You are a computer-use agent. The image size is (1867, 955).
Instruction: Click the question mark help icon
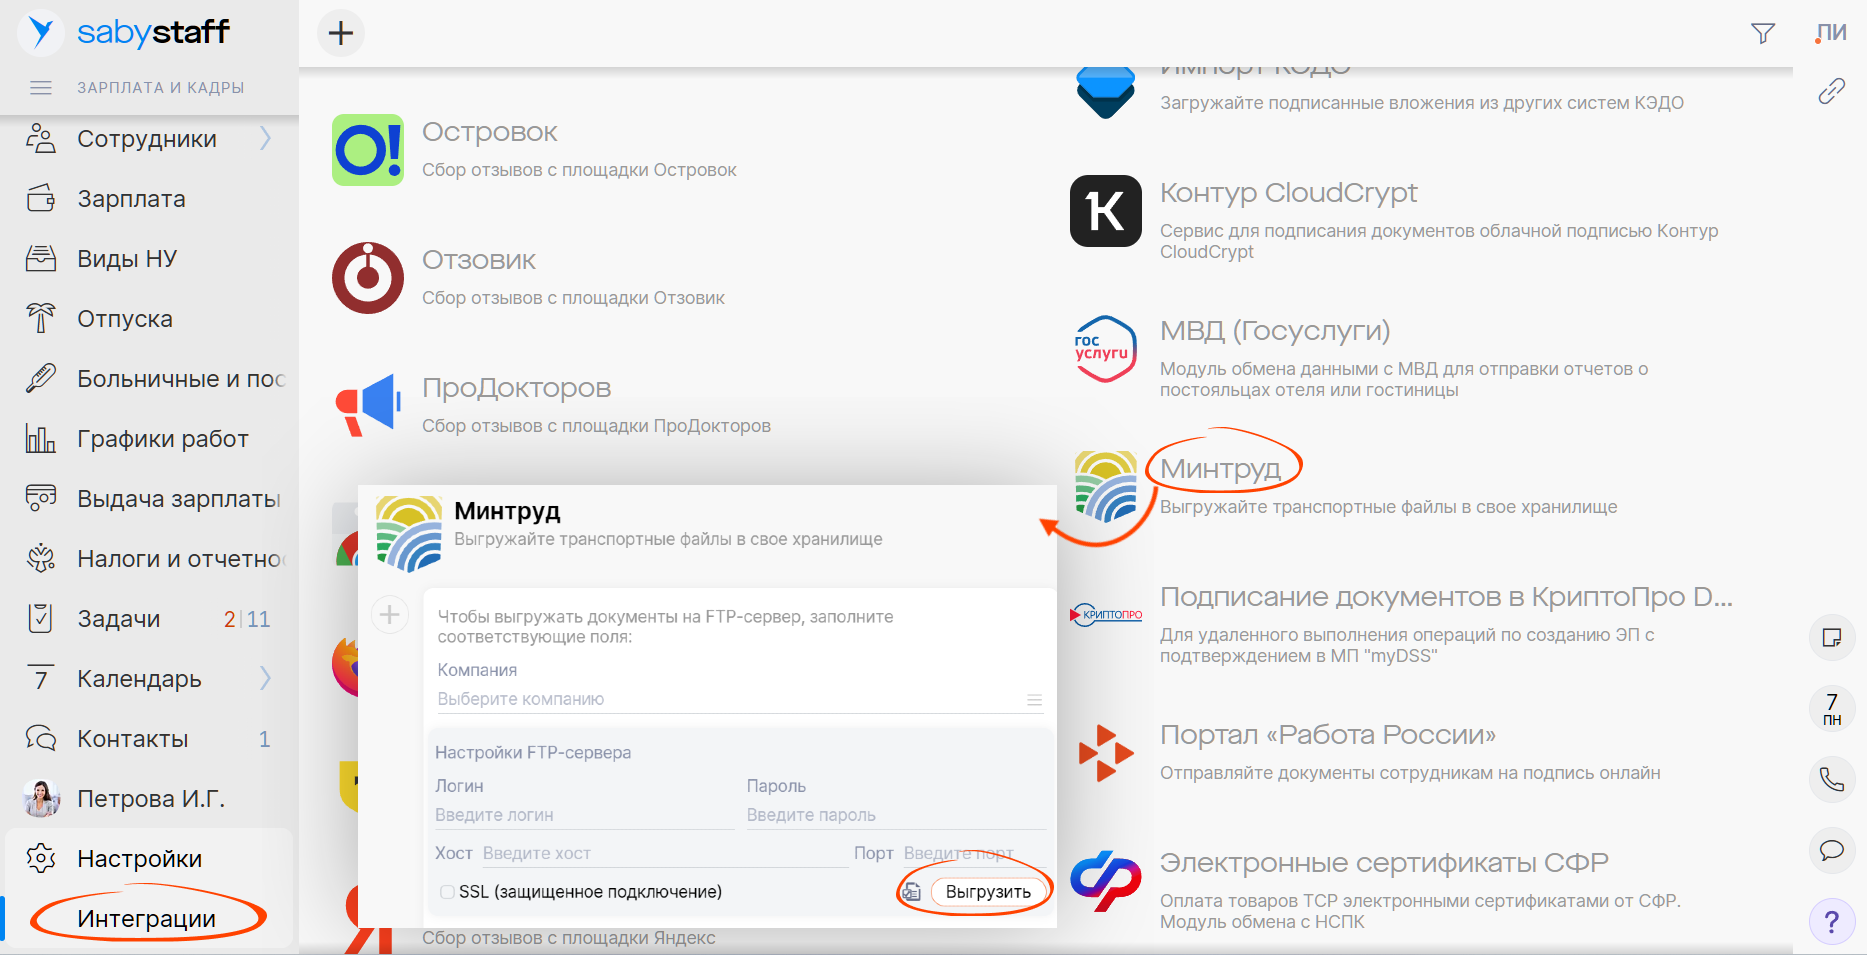[1831, 921]
